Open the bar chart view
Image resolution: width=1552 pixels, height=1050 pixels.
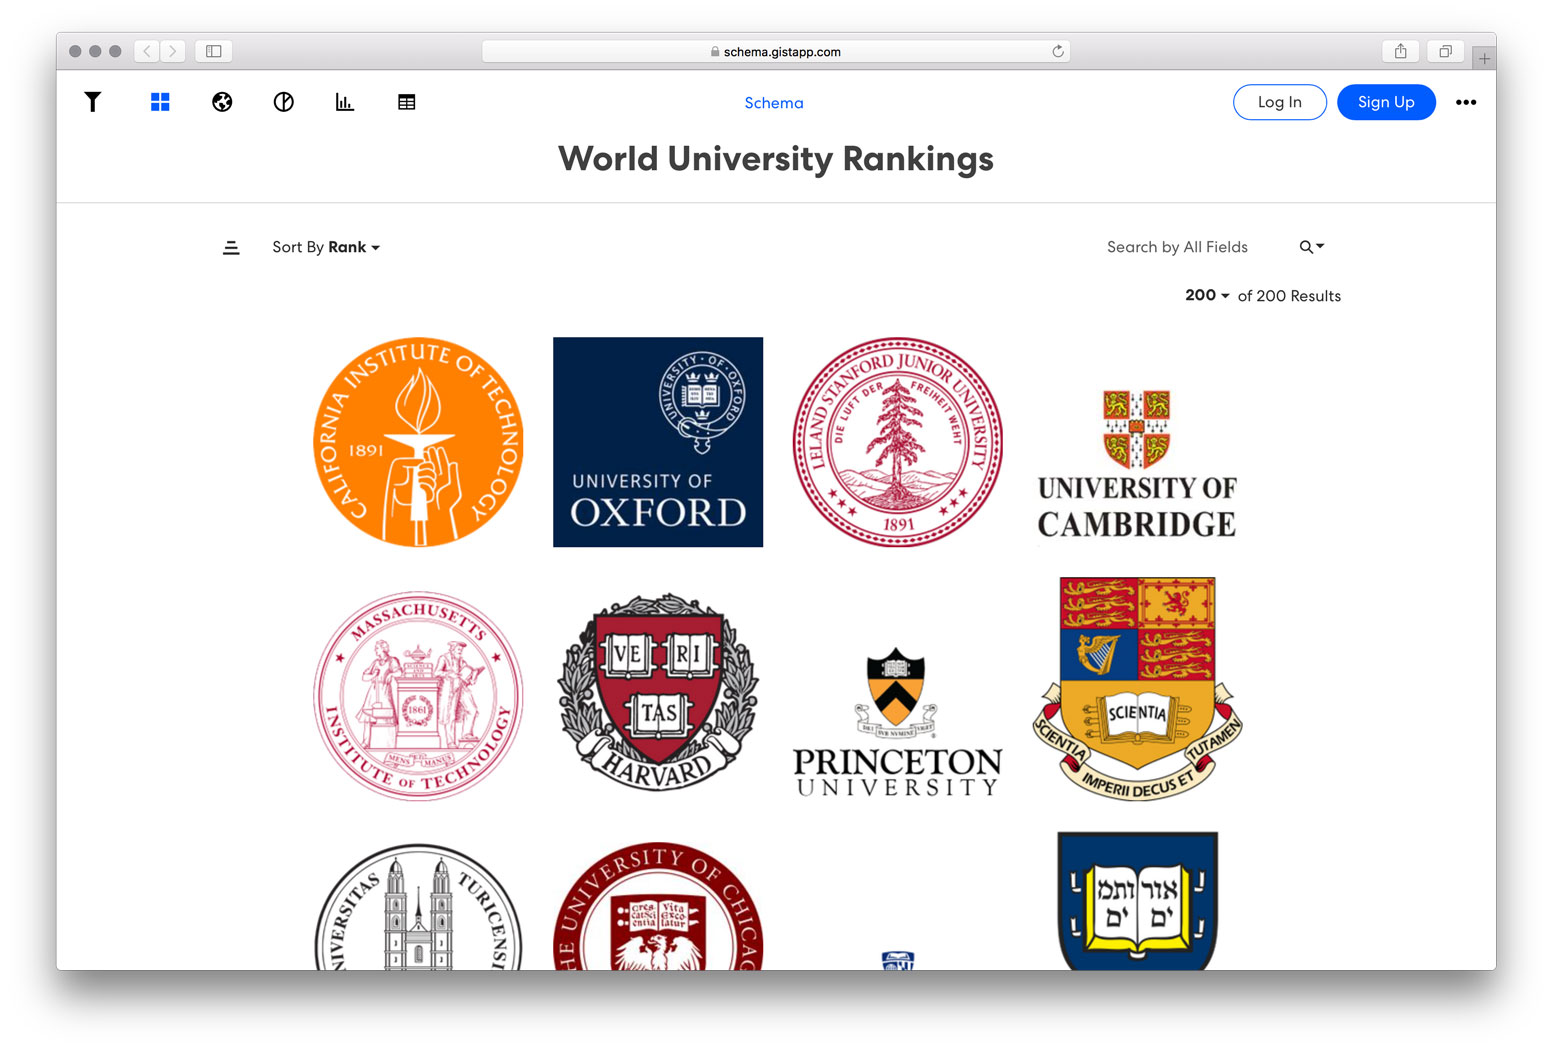point(345,102)
